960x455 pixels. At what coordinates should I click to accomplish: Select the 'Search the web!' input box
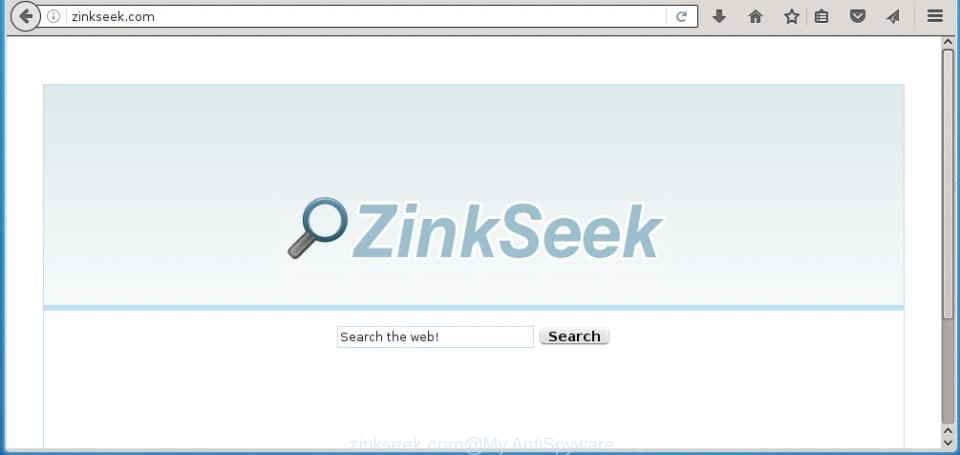[x=435, y=337]
